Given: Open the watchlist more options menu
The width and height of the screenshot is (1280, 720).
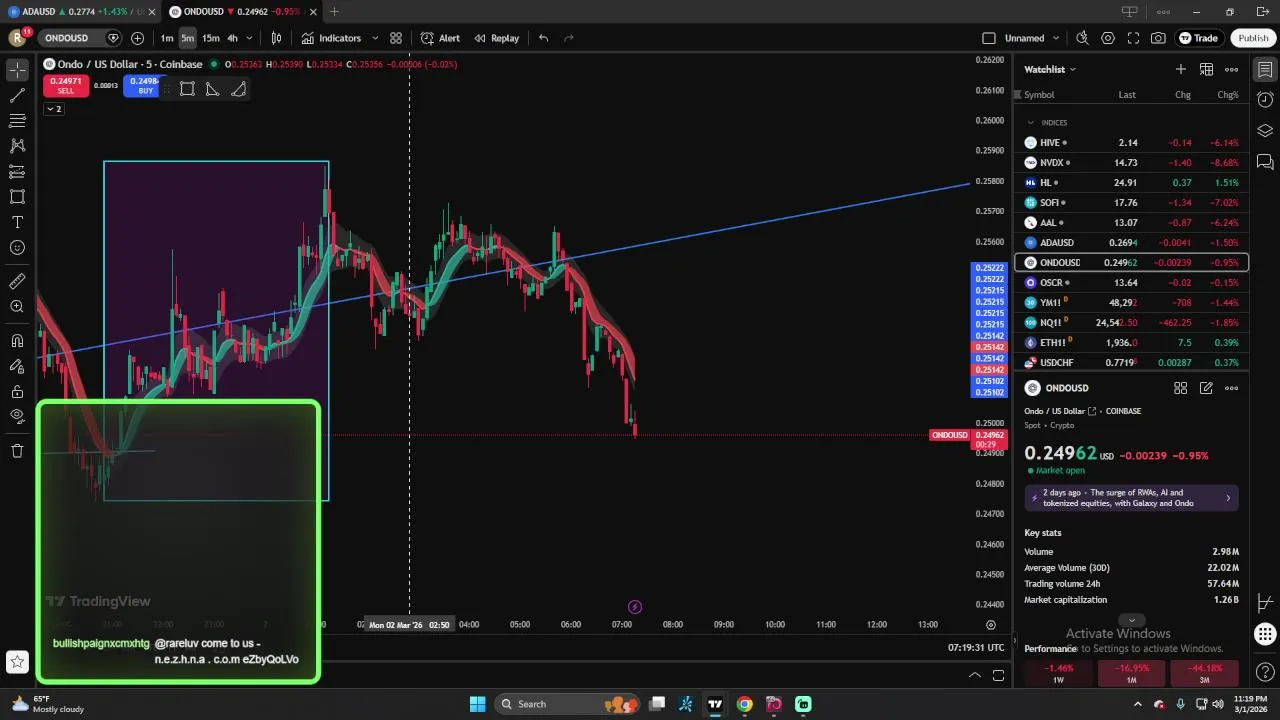Looking at the screenshot, I should [1232, 69].
